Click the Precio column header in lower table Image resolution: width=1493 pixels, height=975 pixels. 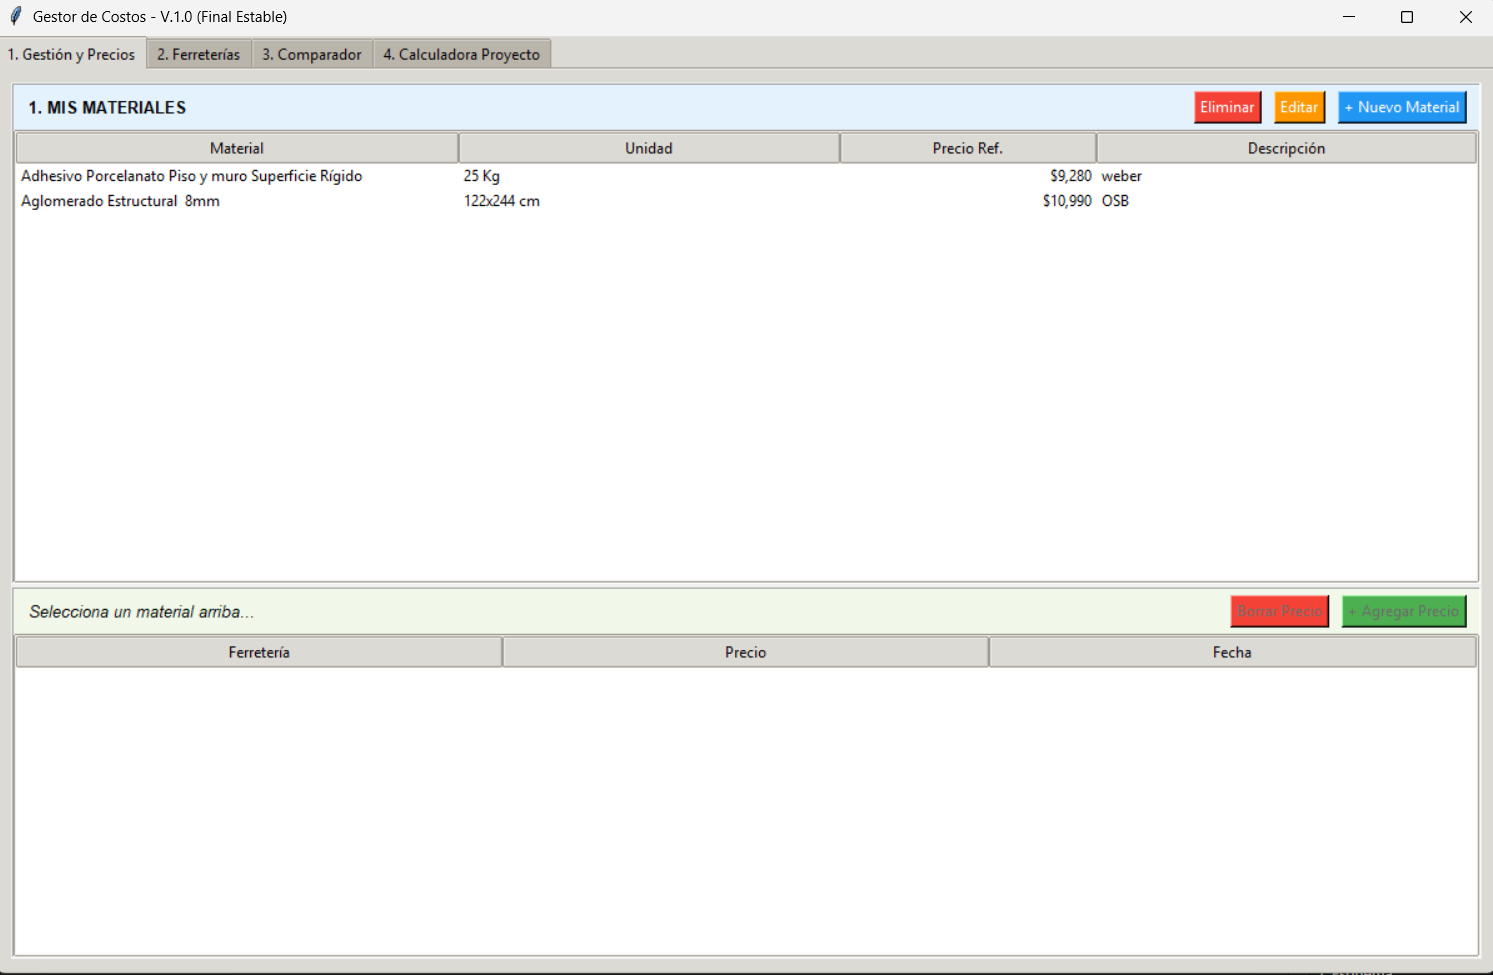click(x=745, y=652)
